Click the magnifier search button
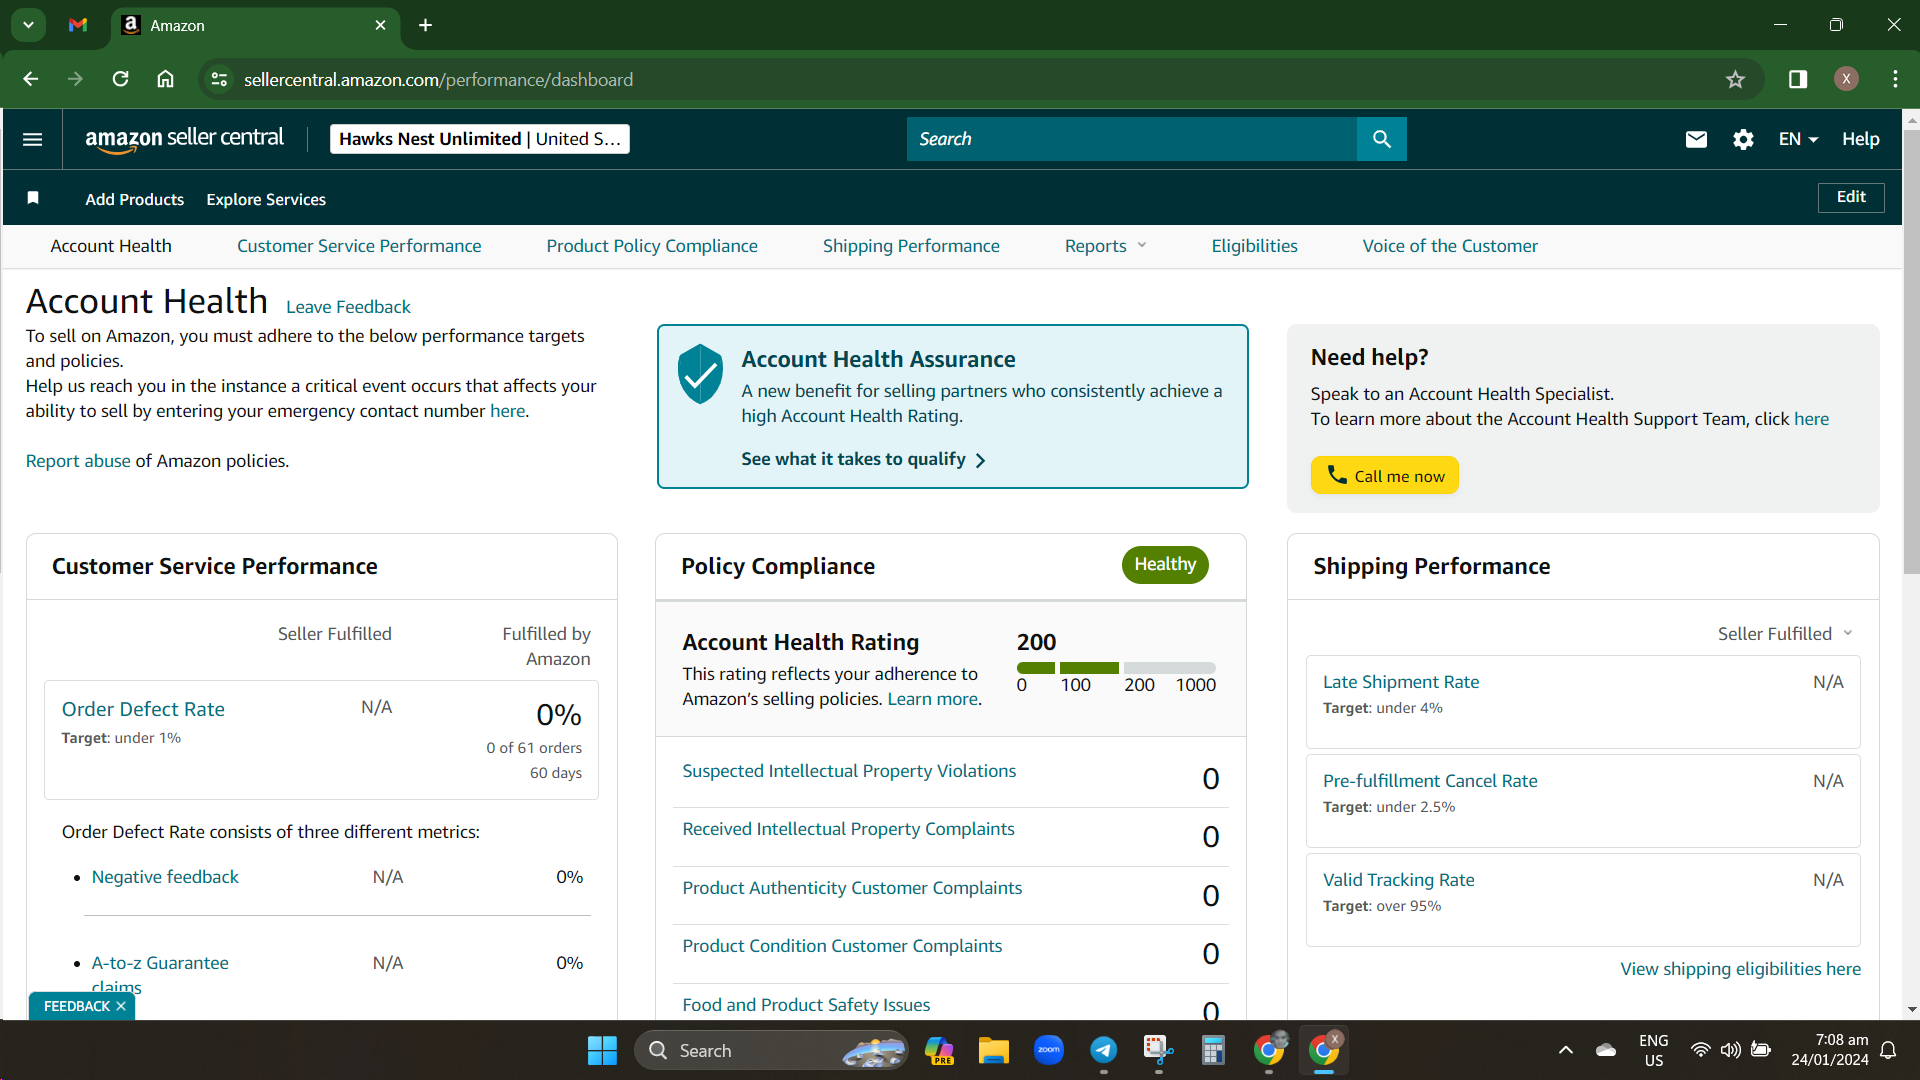 click(1381, 139)
